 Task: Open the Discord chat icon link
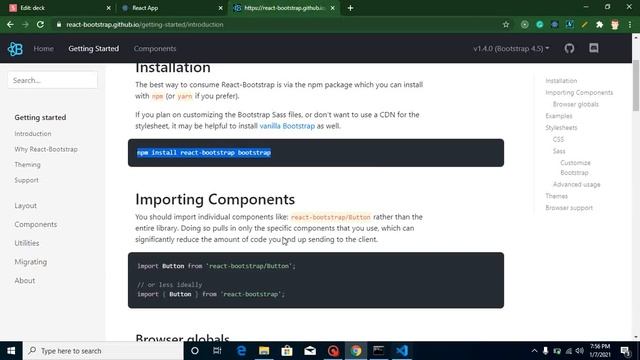(594, 49)
